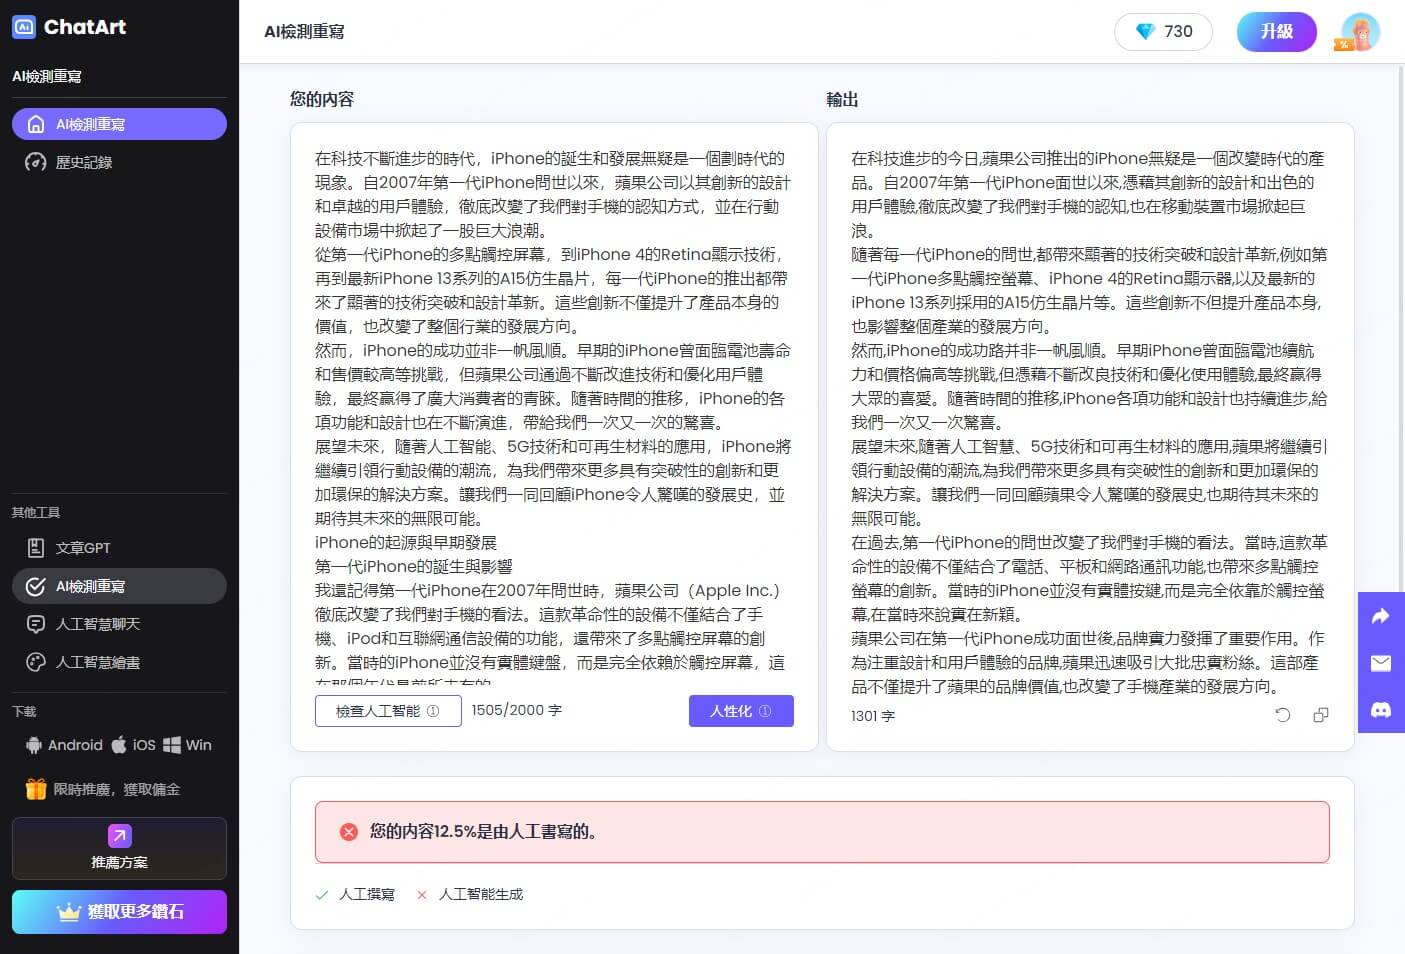Click the 其他工具 section label
Viewport: 1405px width, 954px height.
click(36, 512)
